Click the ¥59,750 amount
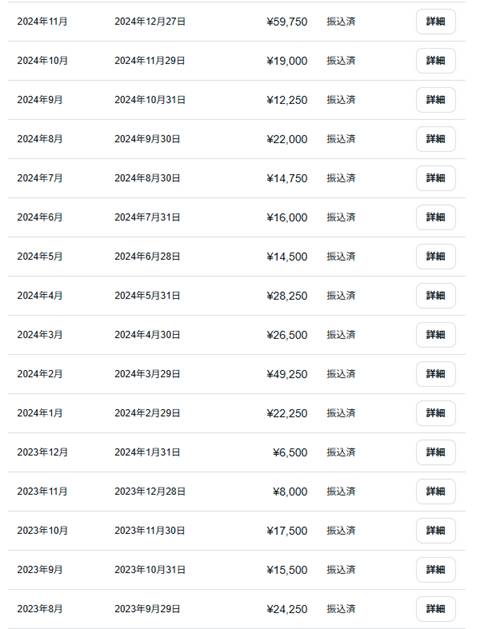The height and width of the screenshot is (629, 484). click(287, 22)
